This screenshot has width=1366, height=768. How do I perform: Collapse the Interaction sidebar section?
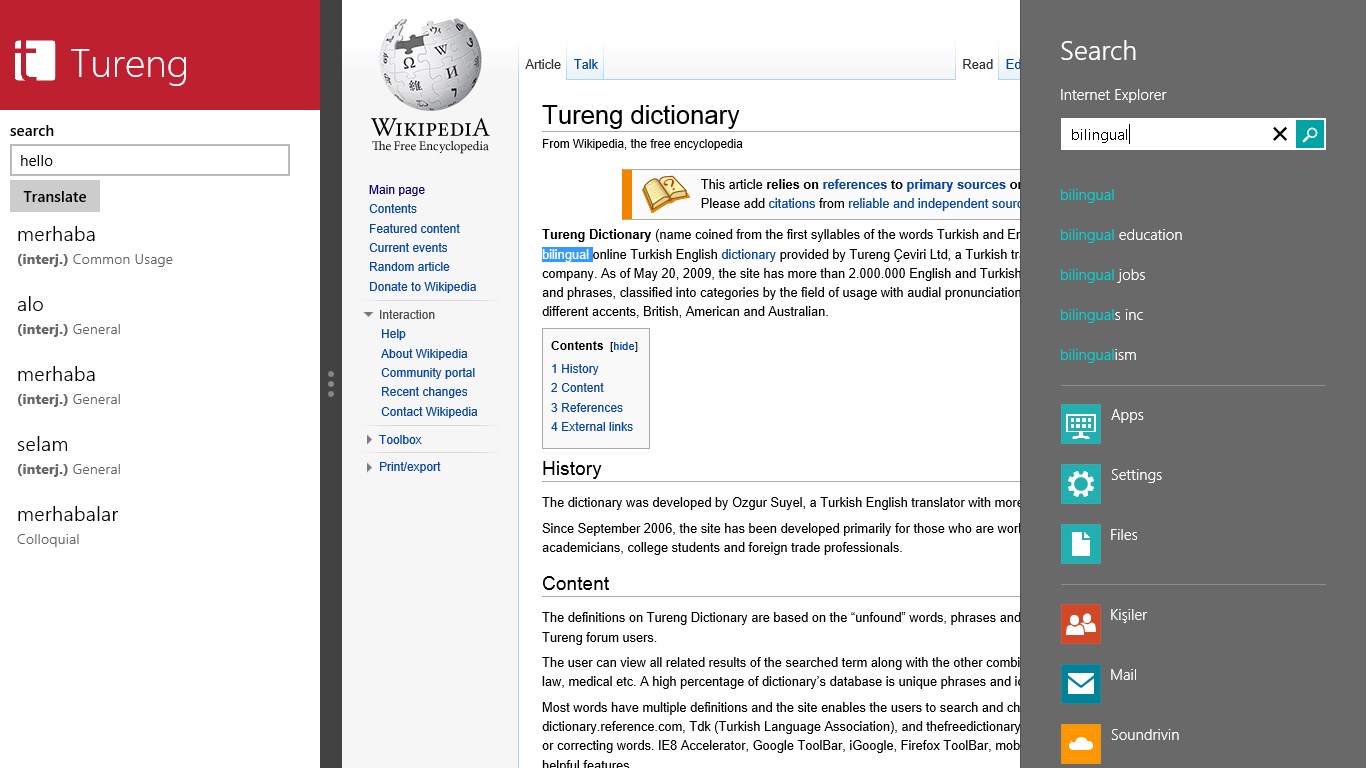click(x=369, y=315)
